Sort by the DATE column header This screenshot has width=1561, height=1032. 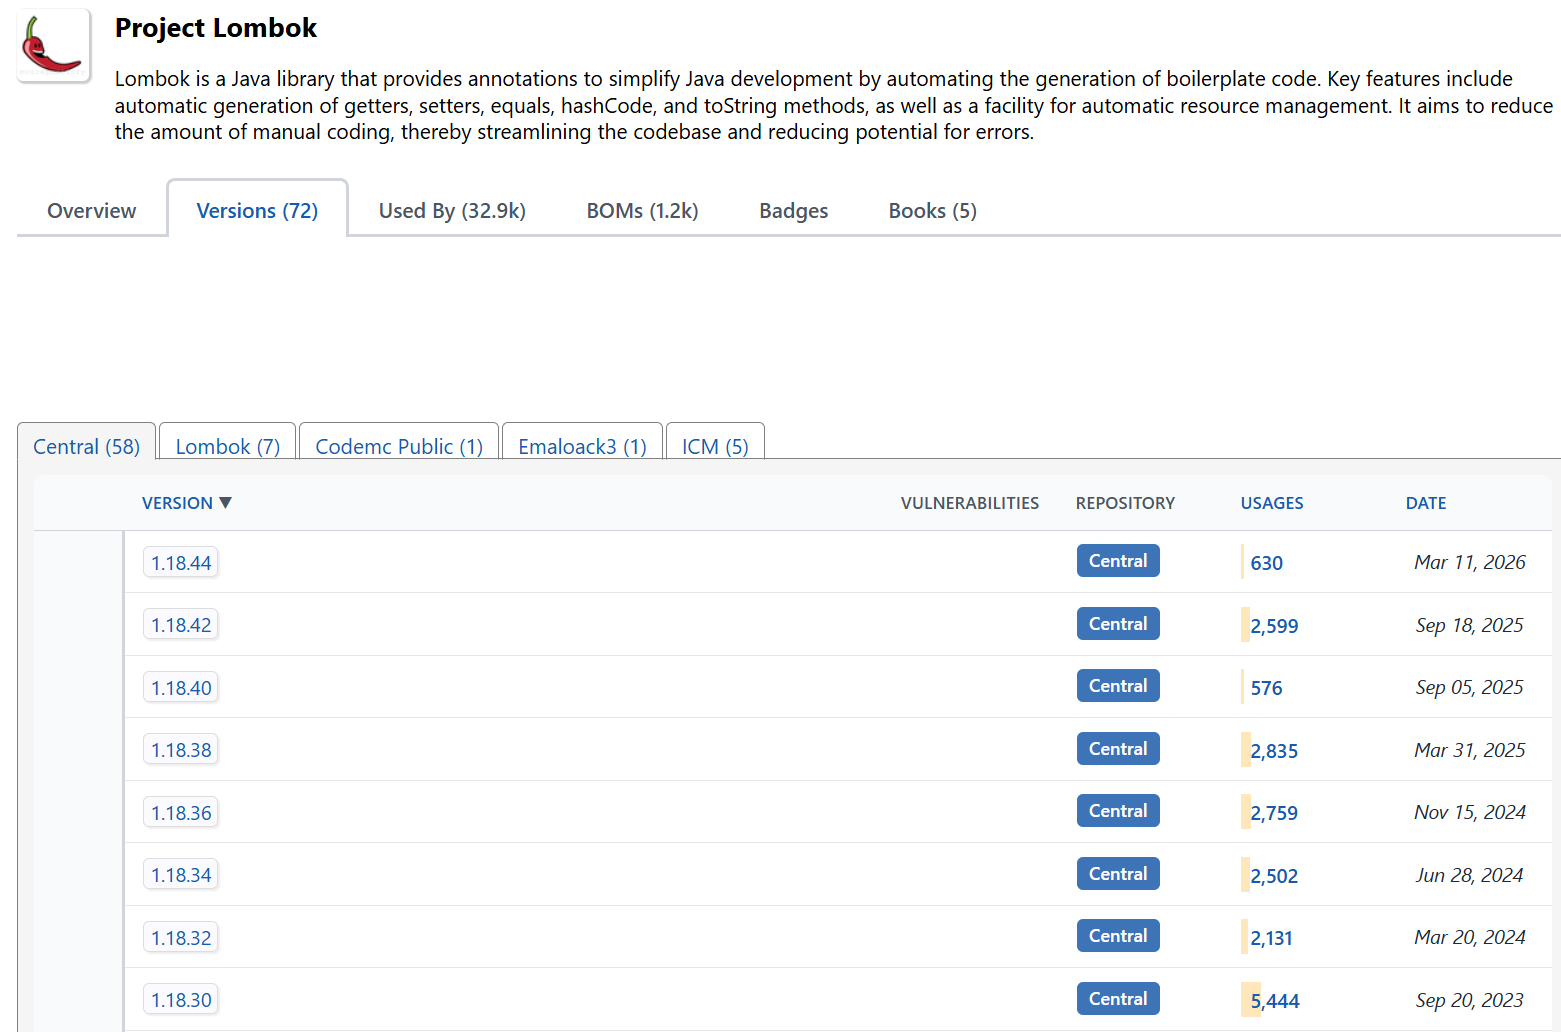[1426, 503]
